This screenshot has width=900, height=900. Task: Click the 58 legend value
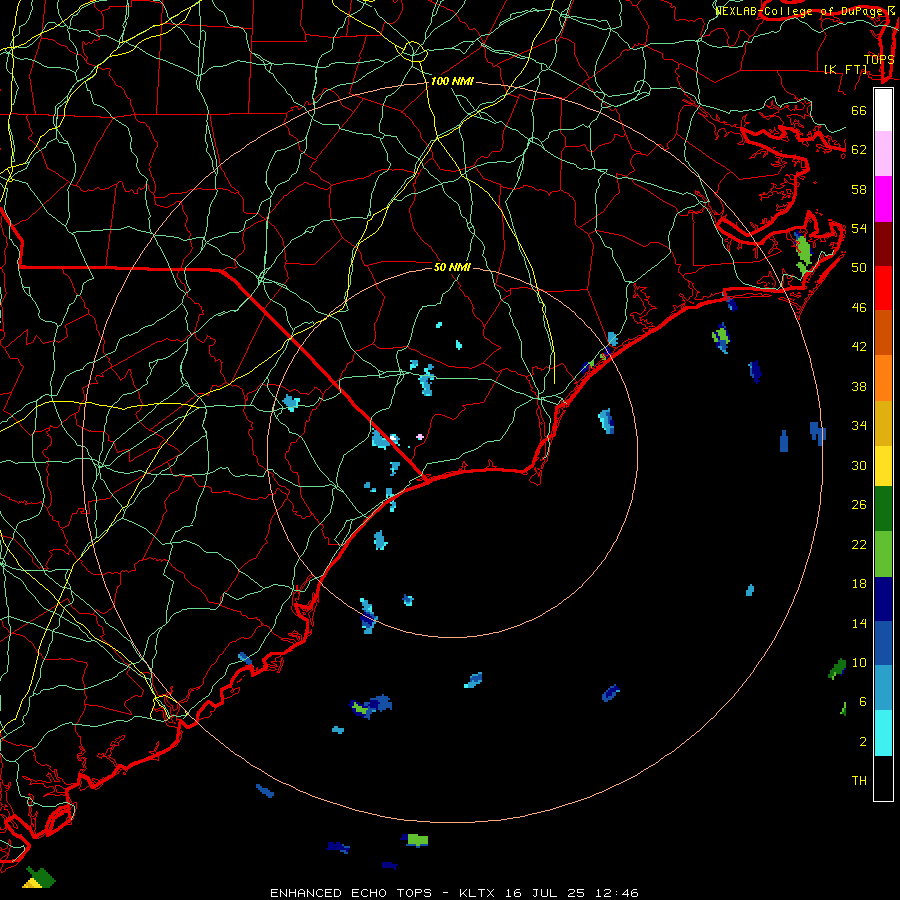pos(859,189)
